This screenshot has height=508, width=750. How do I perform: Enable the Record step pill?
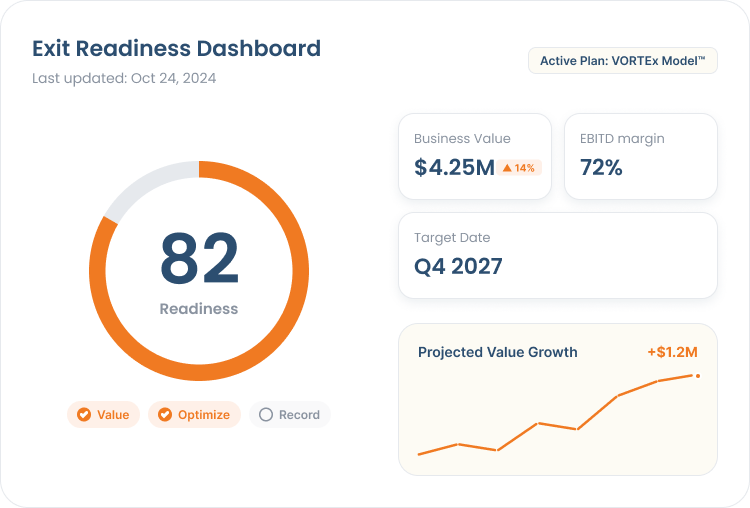click(x=289, y=414)
